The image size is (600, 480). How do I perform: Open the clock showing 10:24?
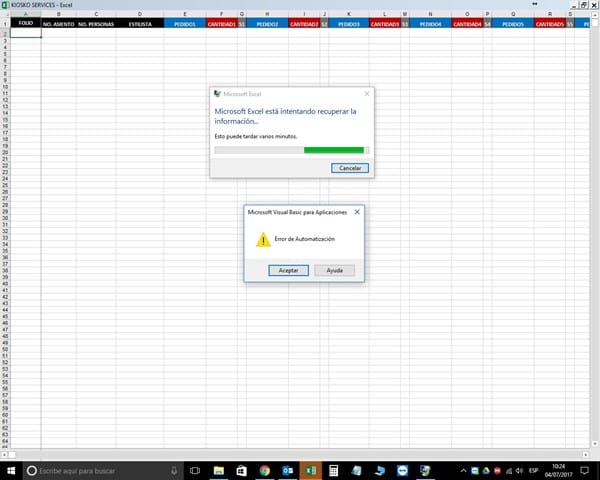click(559, 470)
